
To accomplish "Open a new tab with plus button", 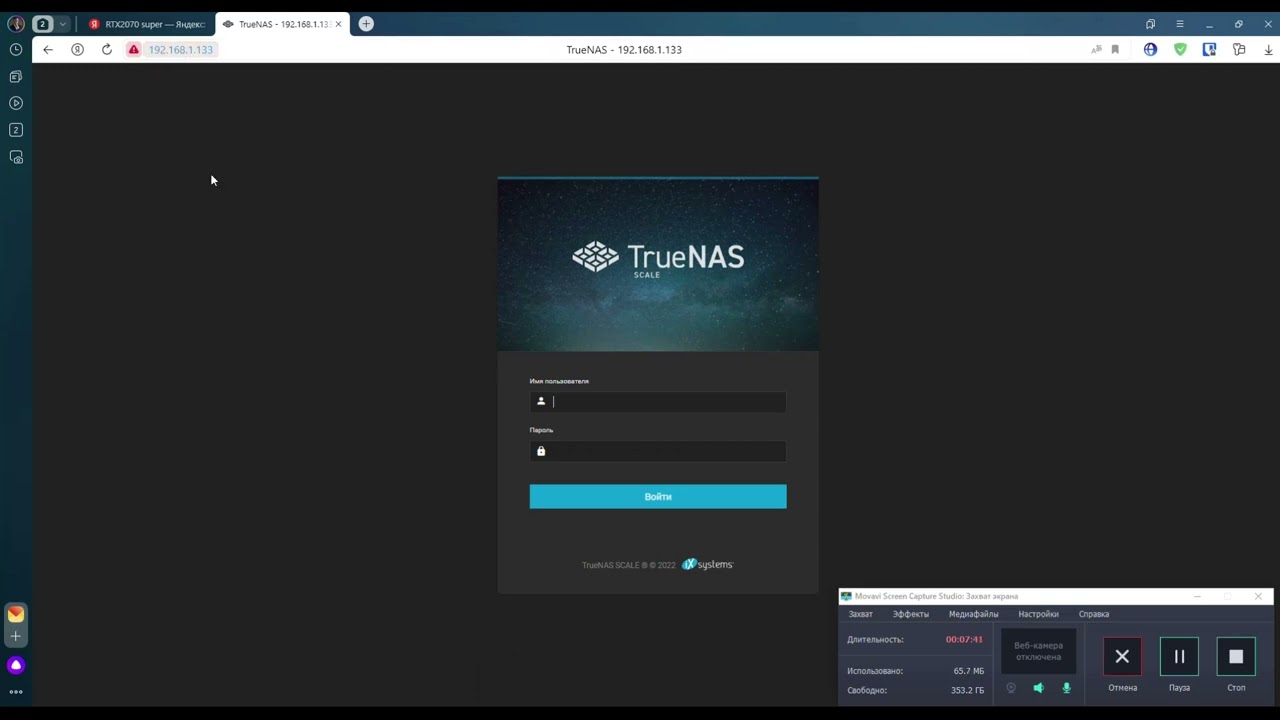I will pyautogui.click(x=366, y=24).
